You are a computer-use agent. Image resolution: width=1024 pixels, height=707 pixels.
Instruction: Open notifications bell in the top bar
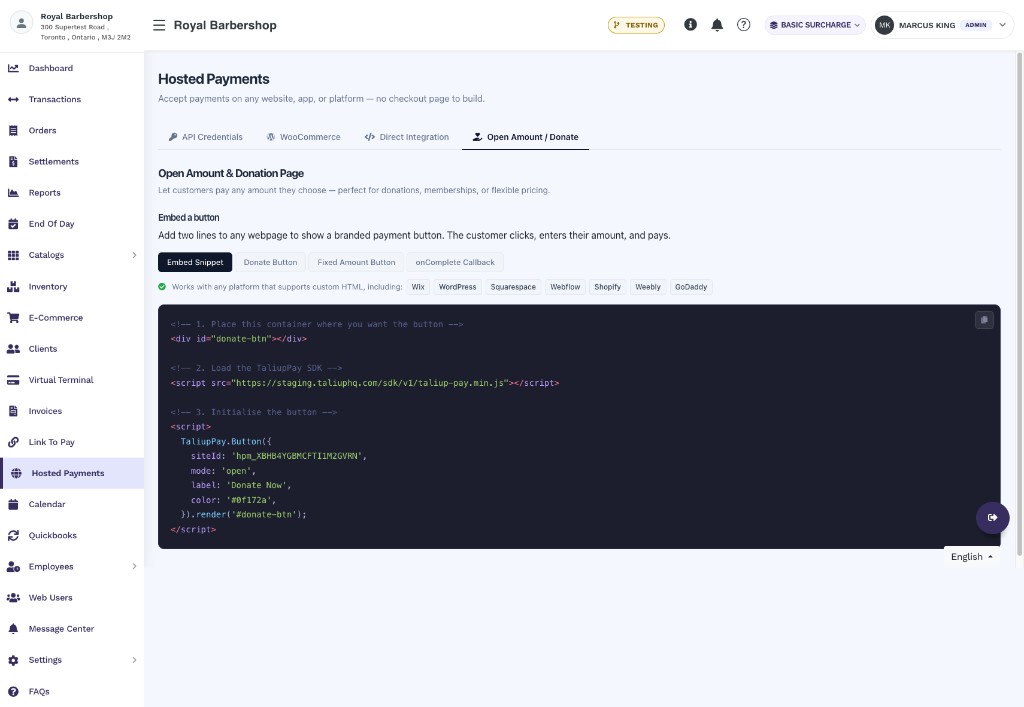click(x=717, y=25)
